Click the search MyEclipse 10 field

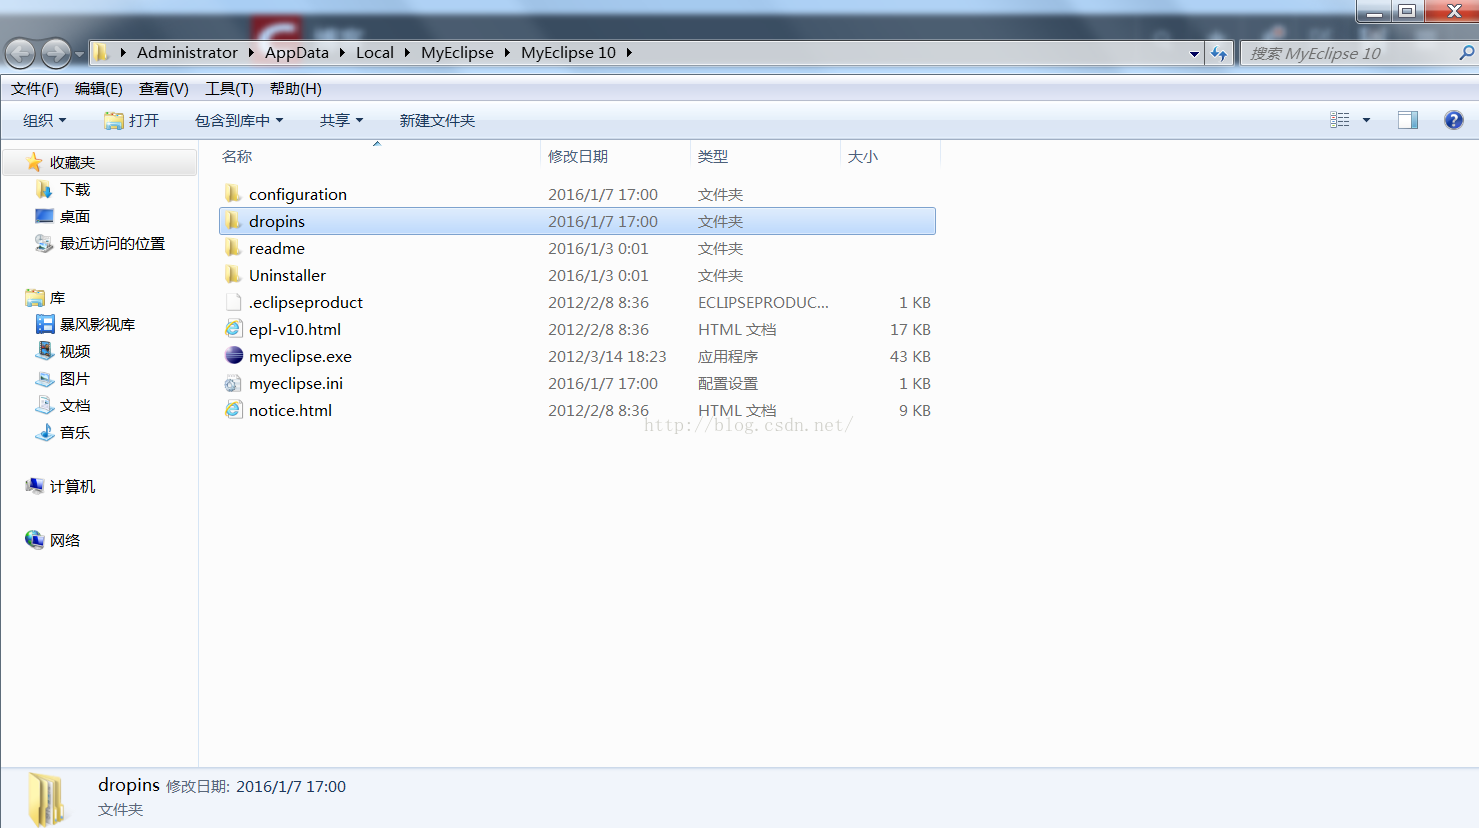[1350, 53]
